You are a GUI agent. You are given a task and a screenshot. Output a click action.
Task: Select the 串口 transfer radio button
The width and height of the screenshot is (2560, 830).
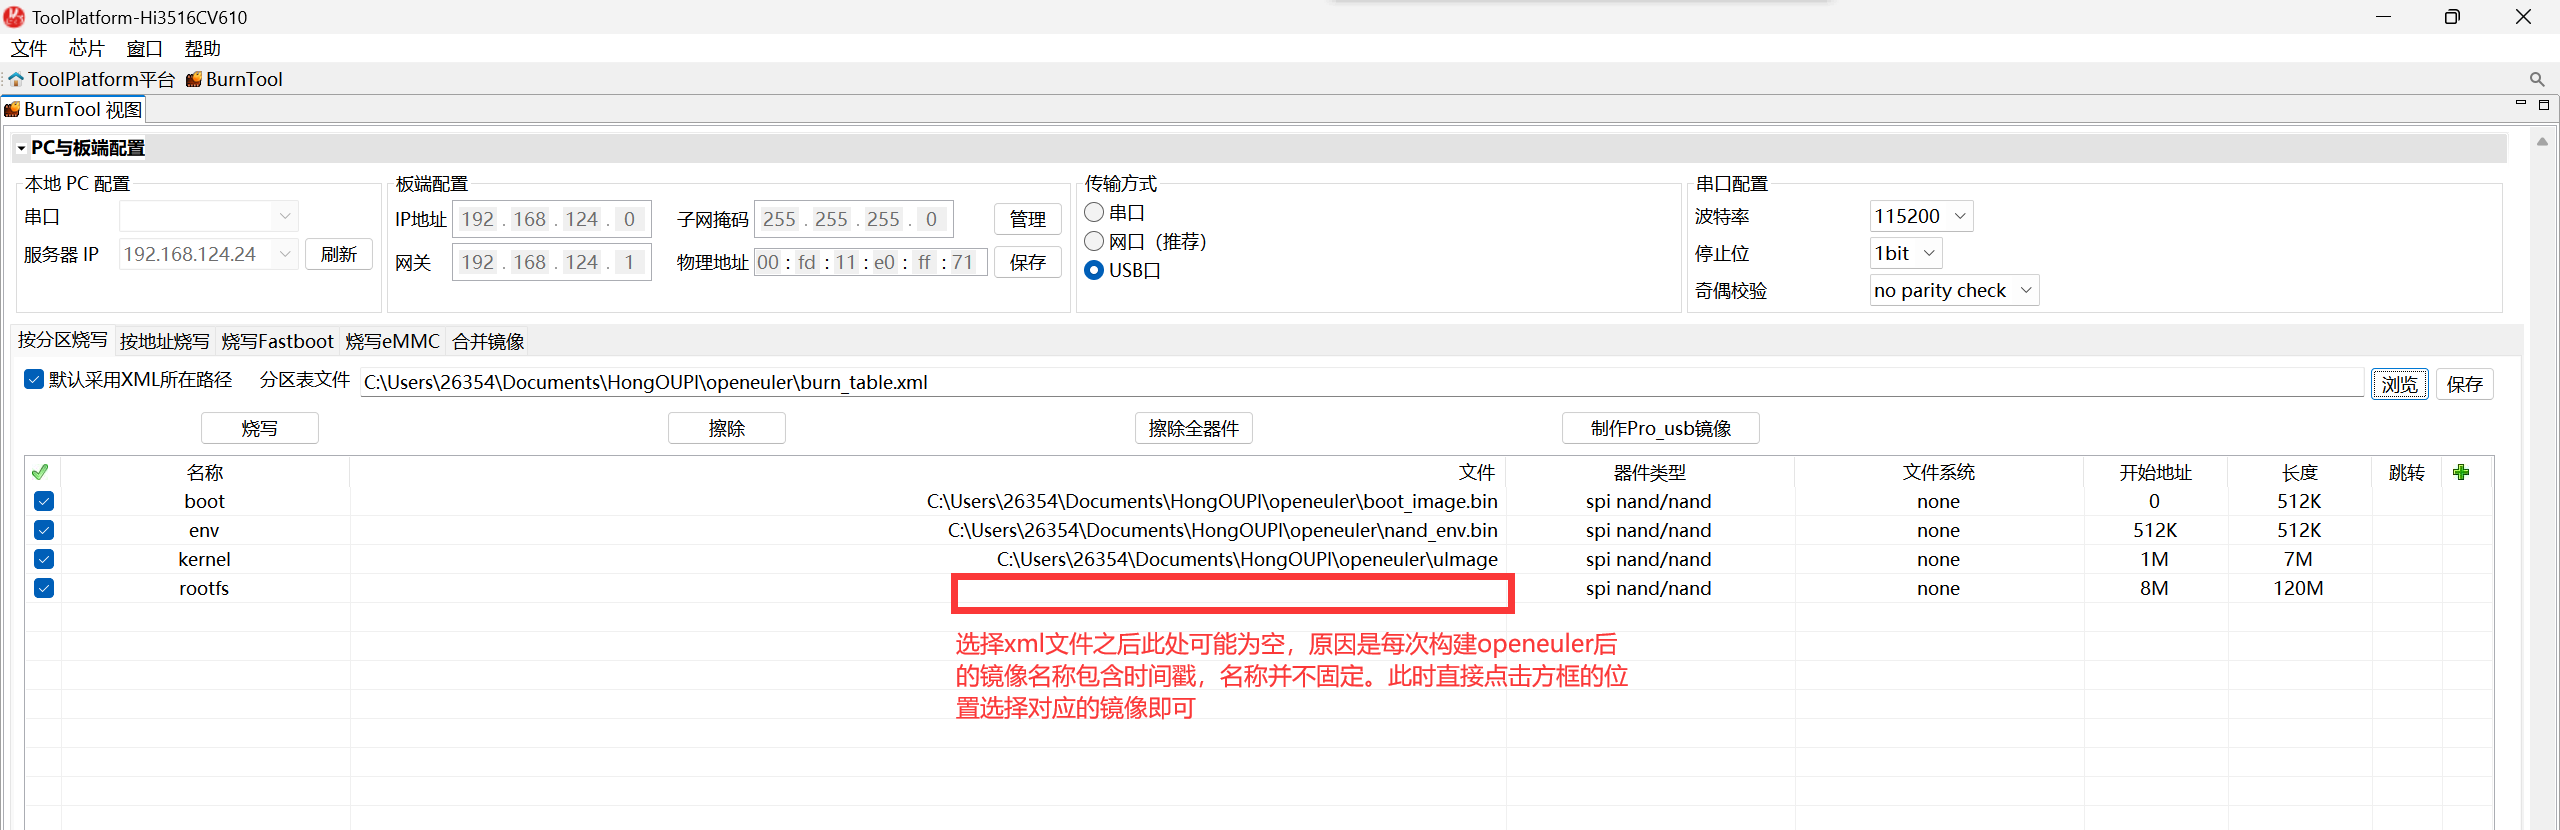point(1094,212)
